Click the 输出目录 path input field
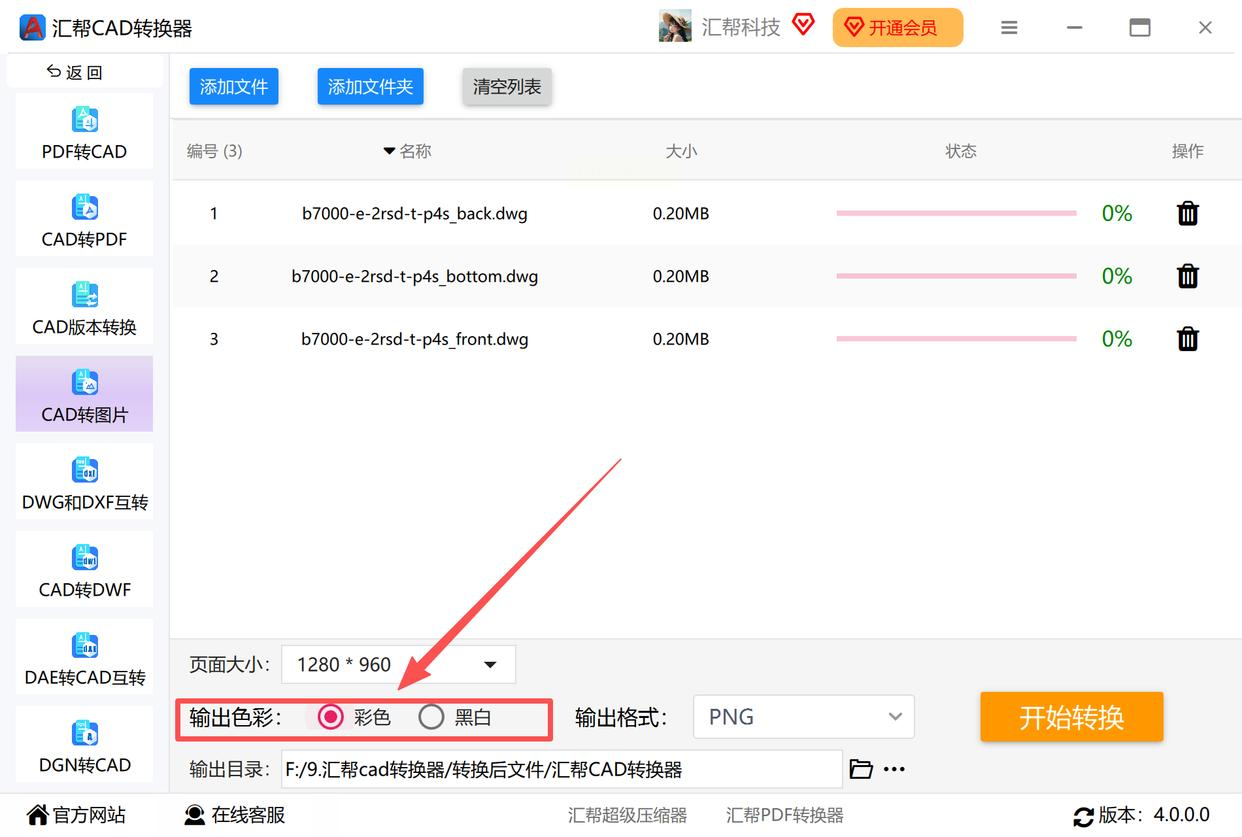This screenshot has width=1242, height=837. (x=560, y=769)
